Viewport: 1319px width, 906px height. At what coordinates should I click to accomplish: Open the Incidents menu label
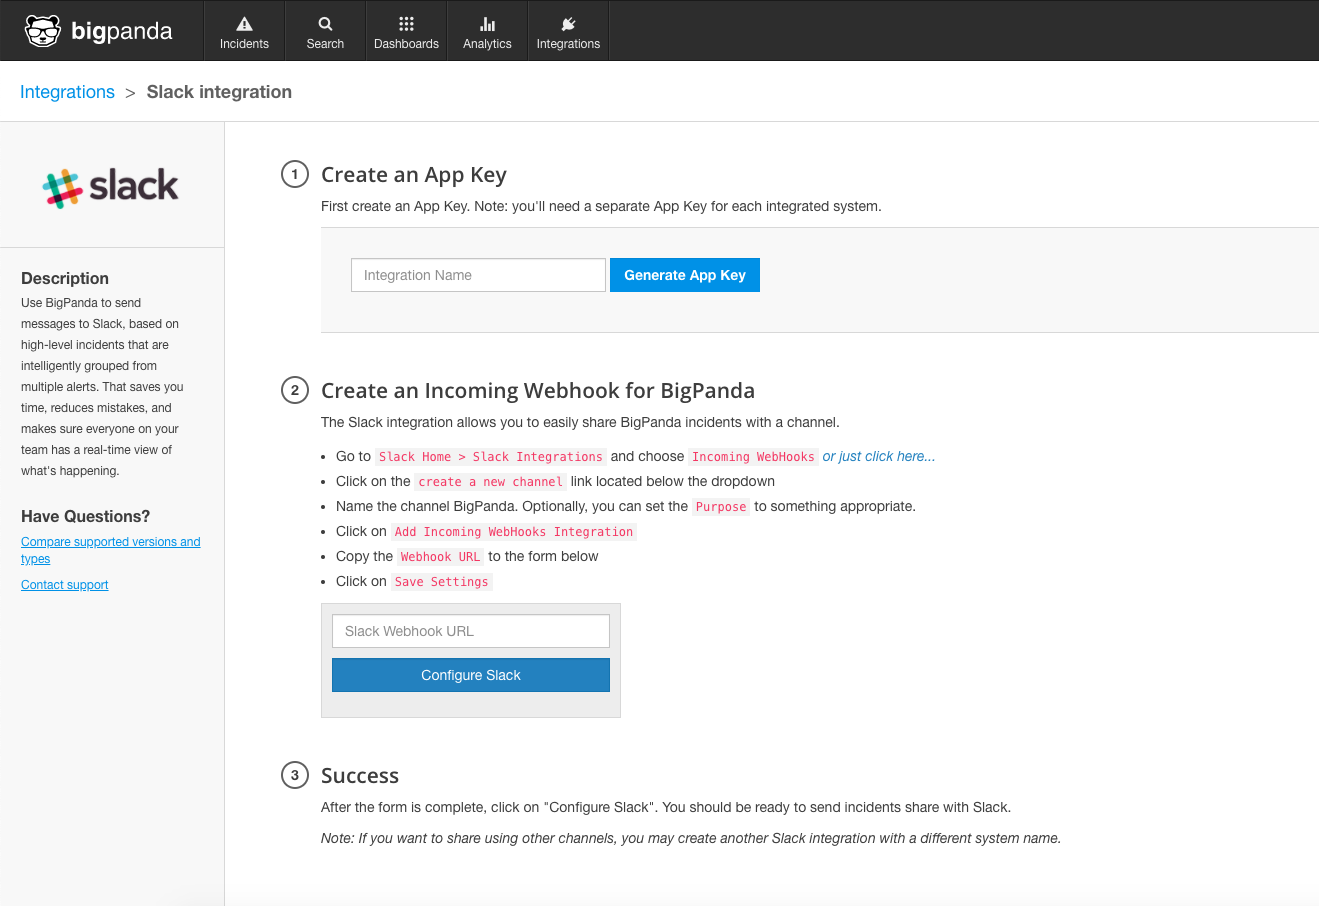point(244,44)
